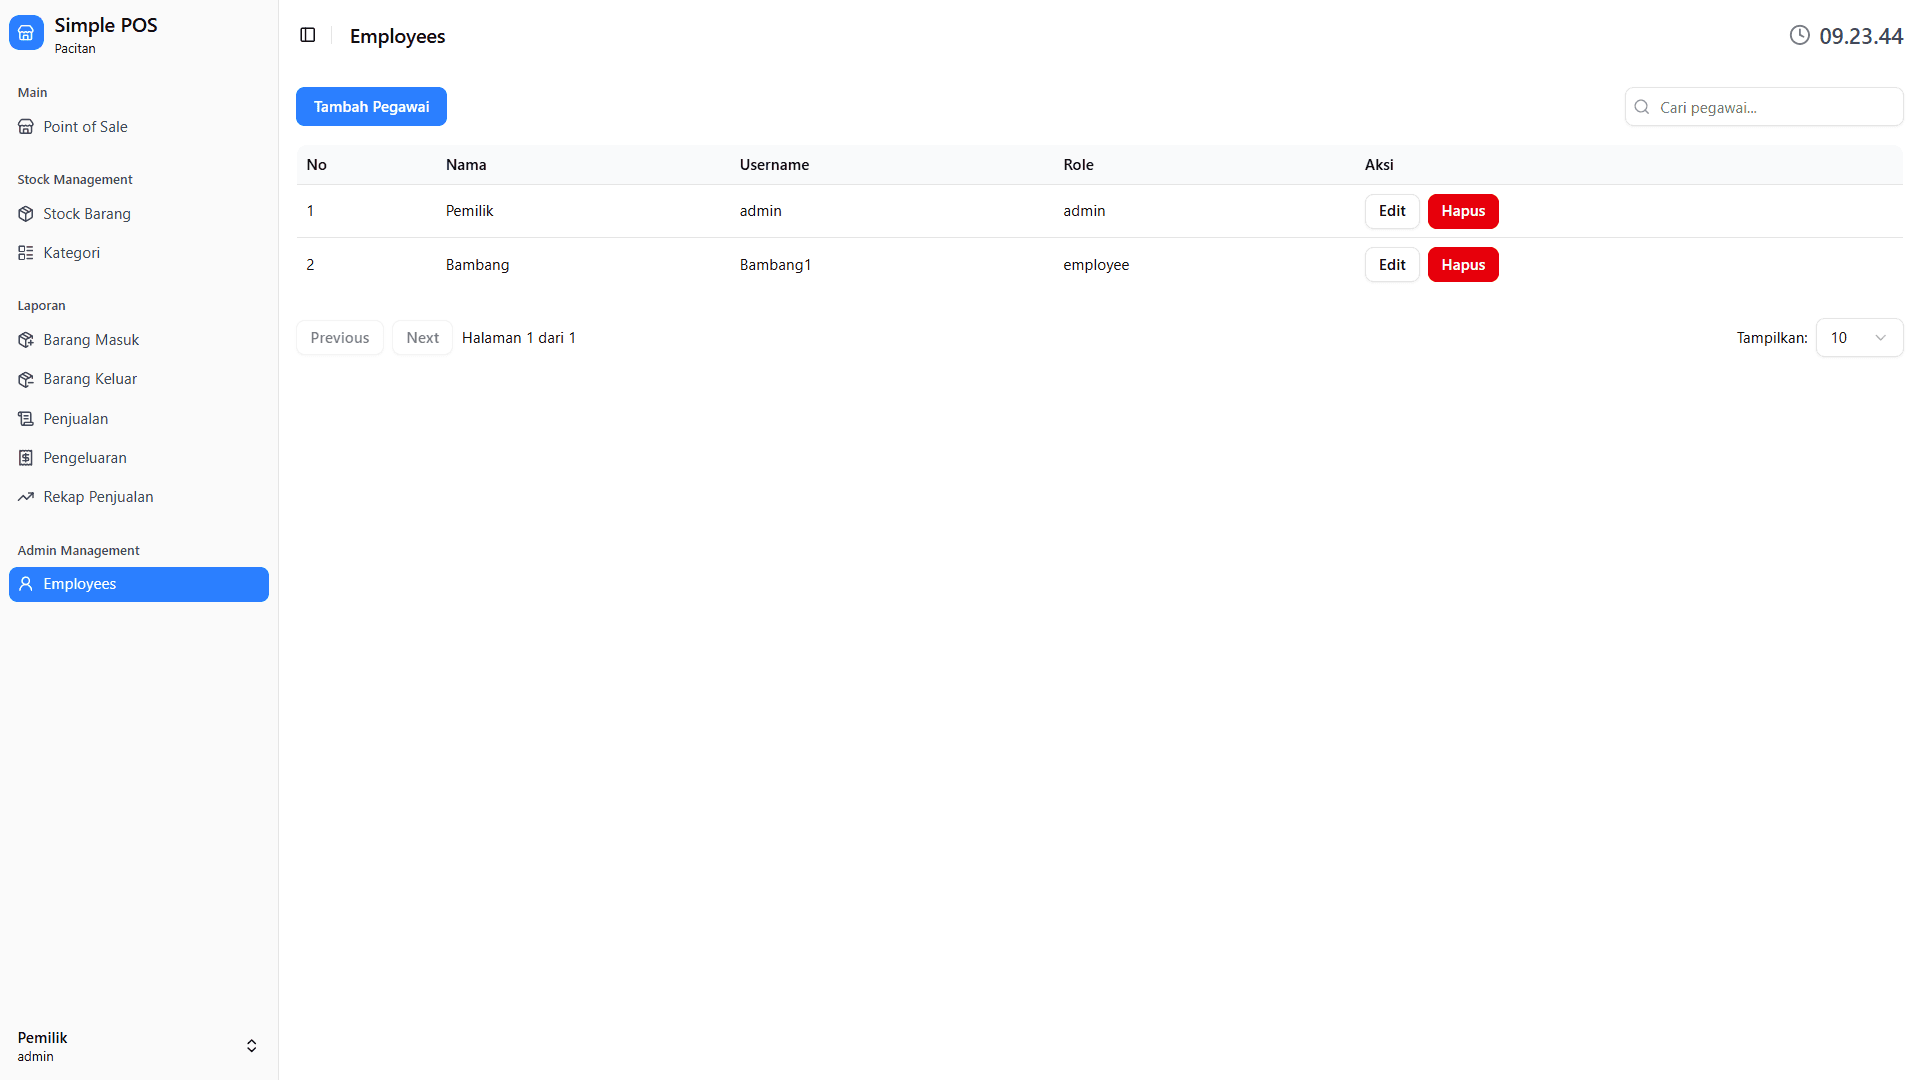Click the Barang Masuk package icon
This screenshot has height=1080, width=1920.
click(x=26, y=340)
